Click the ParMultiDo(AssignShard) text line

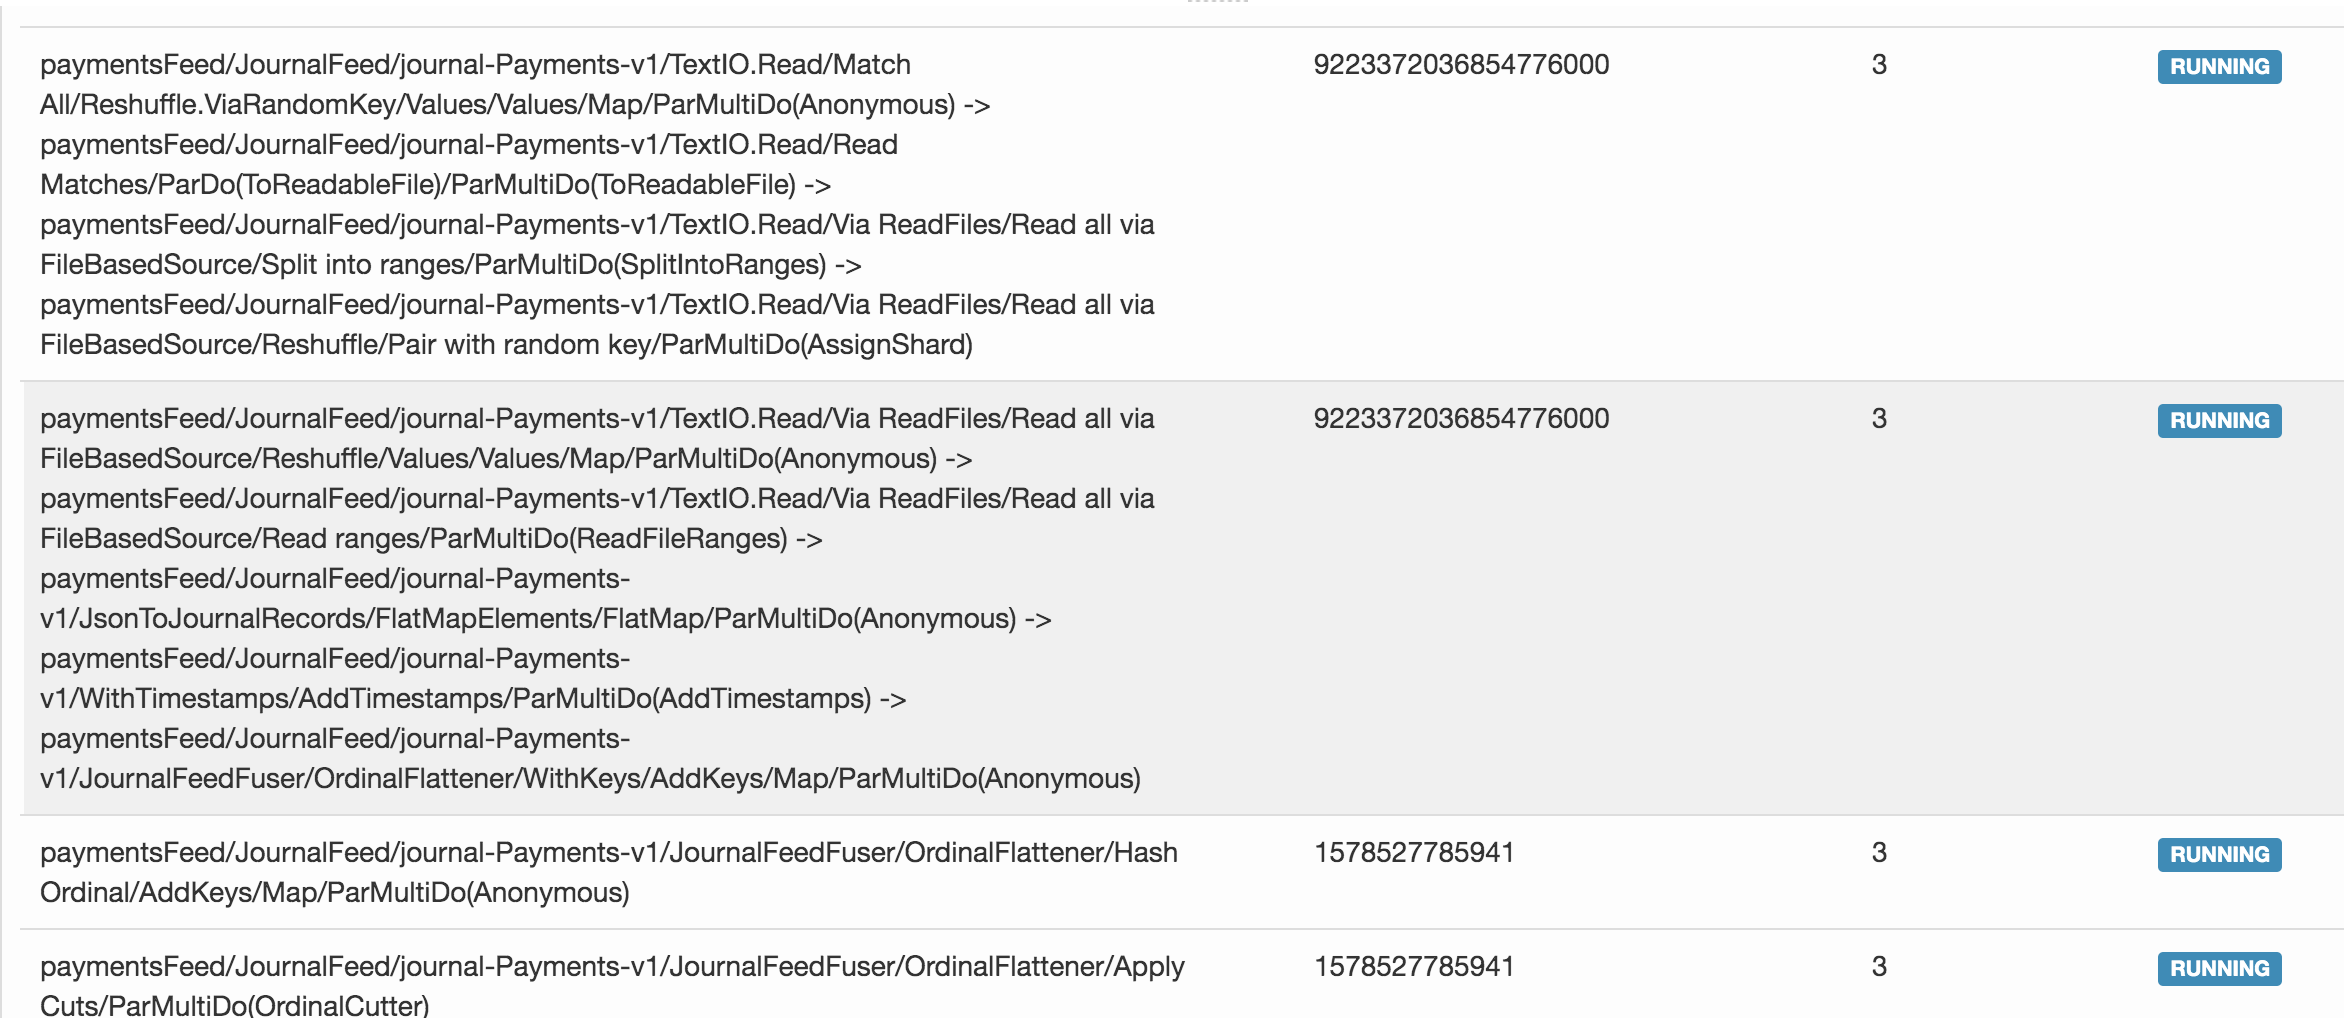[506, 345]
